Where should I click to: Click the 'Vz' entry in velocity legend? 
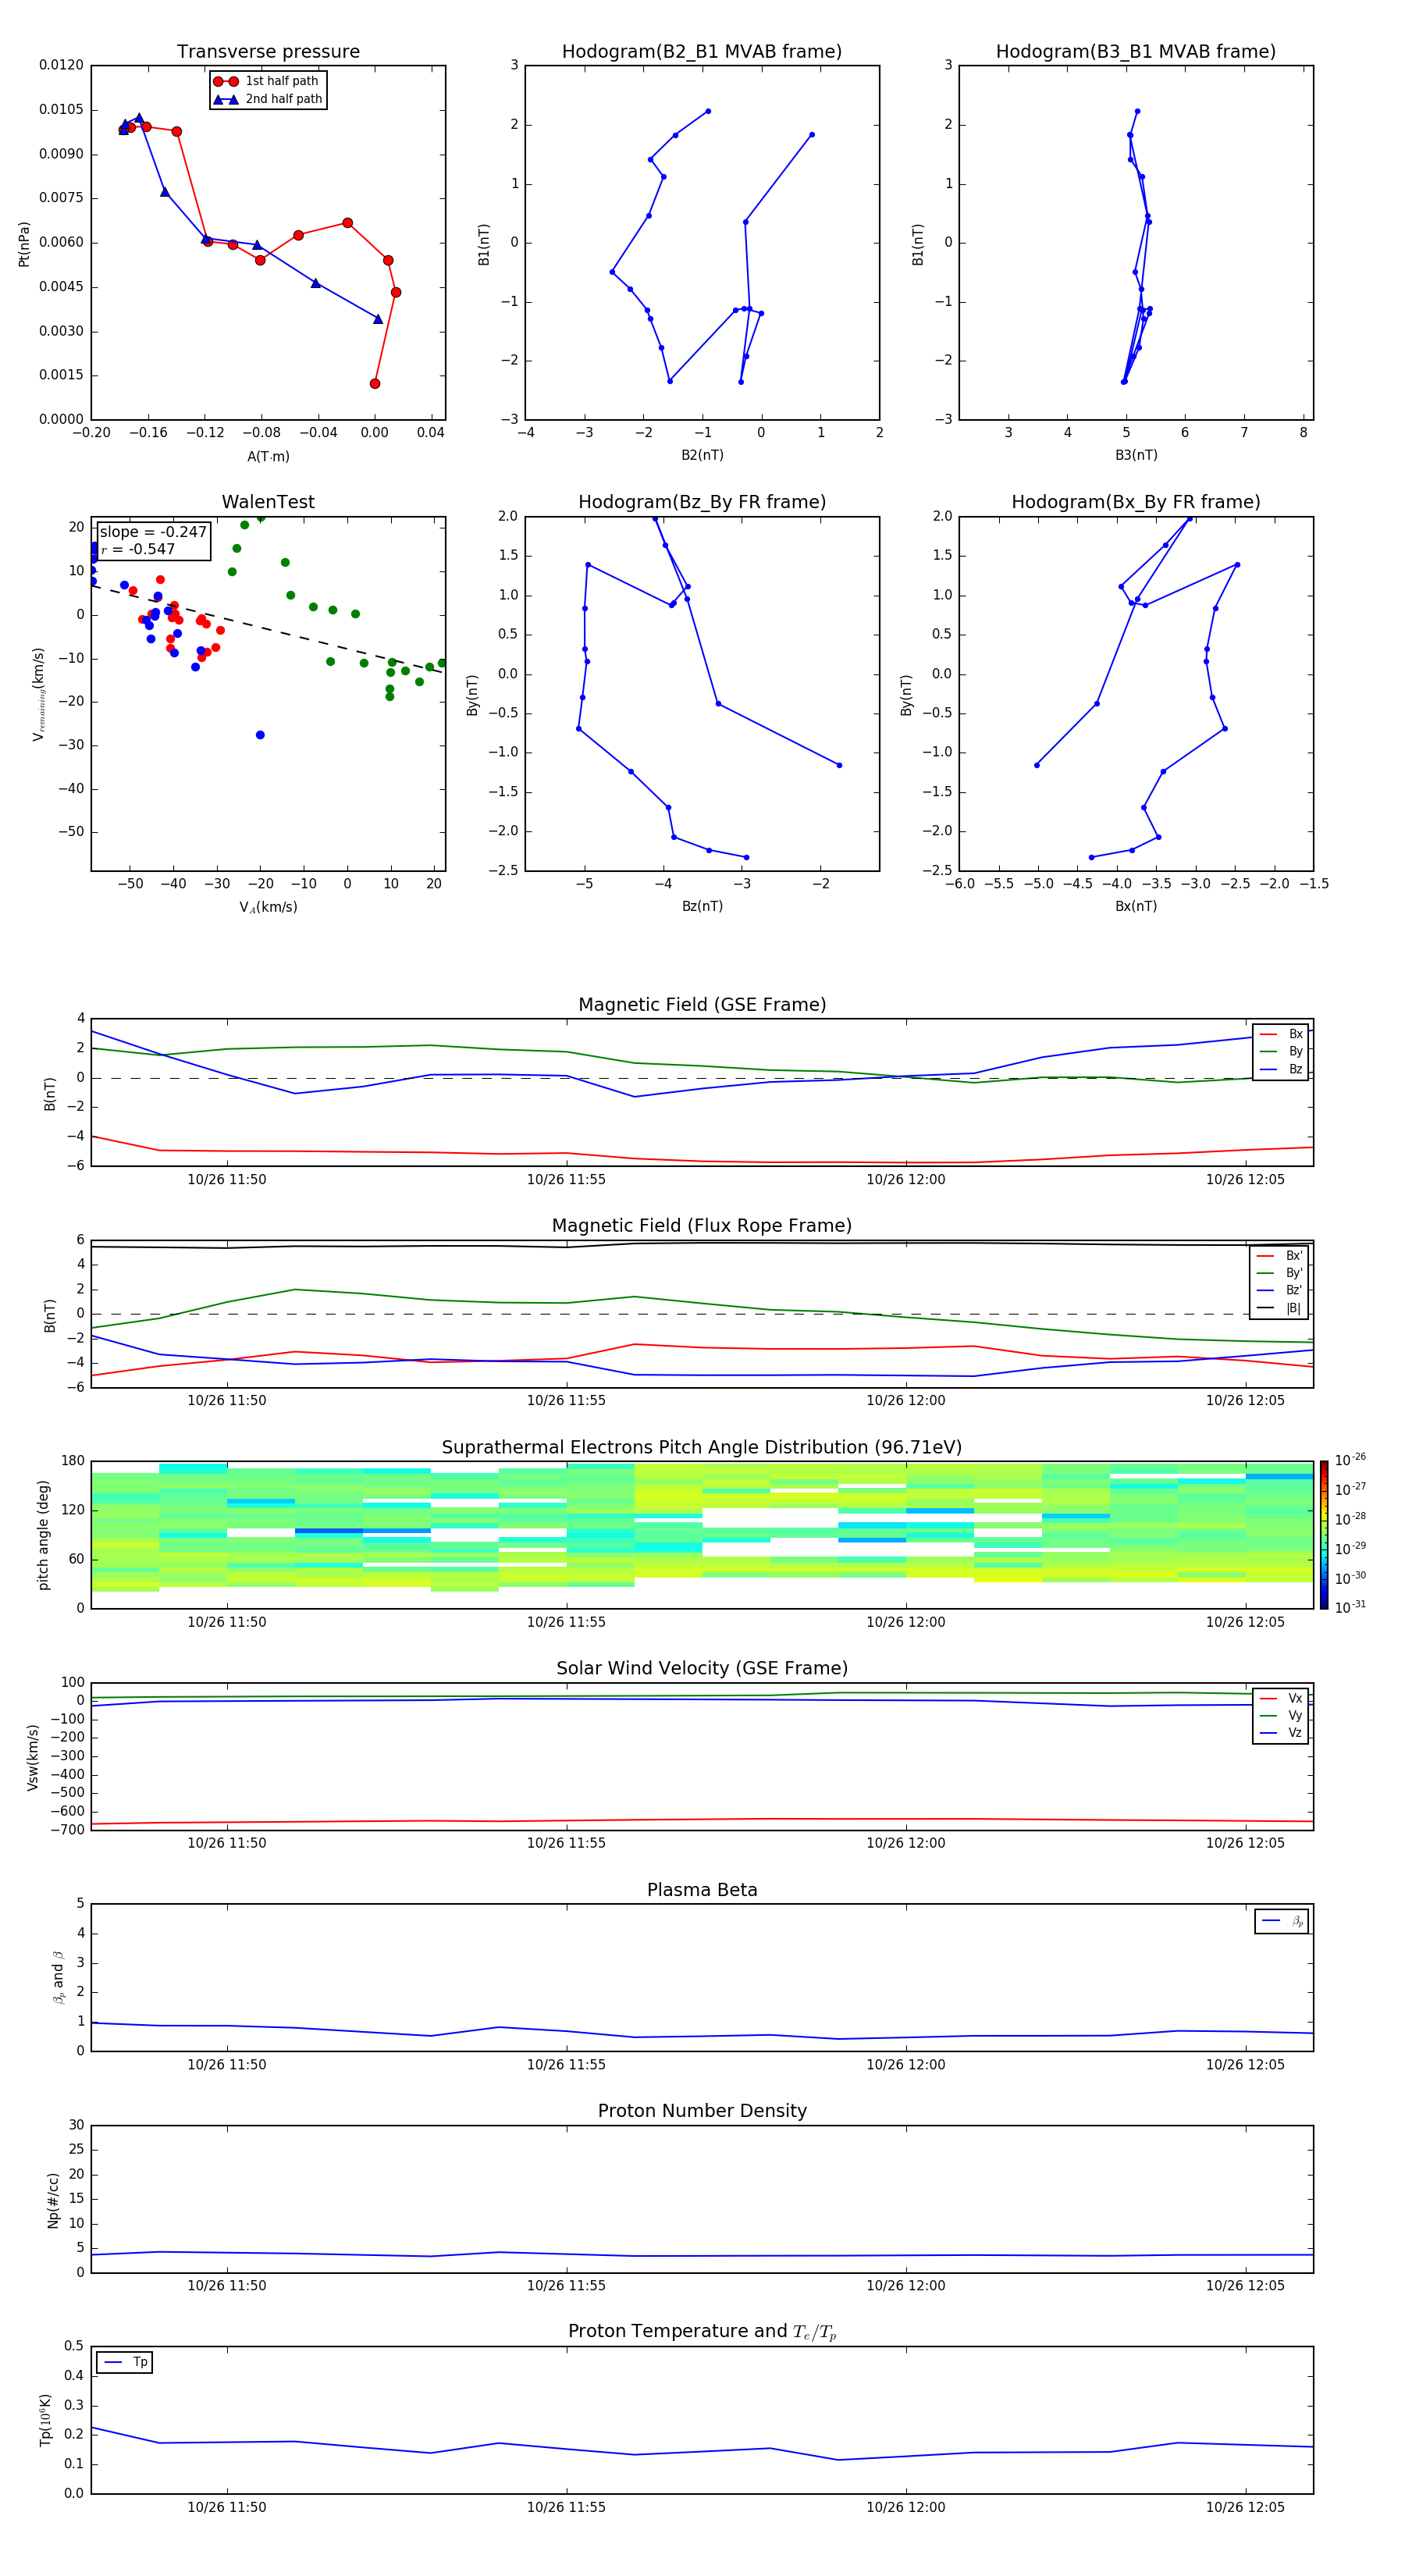1281,1733
